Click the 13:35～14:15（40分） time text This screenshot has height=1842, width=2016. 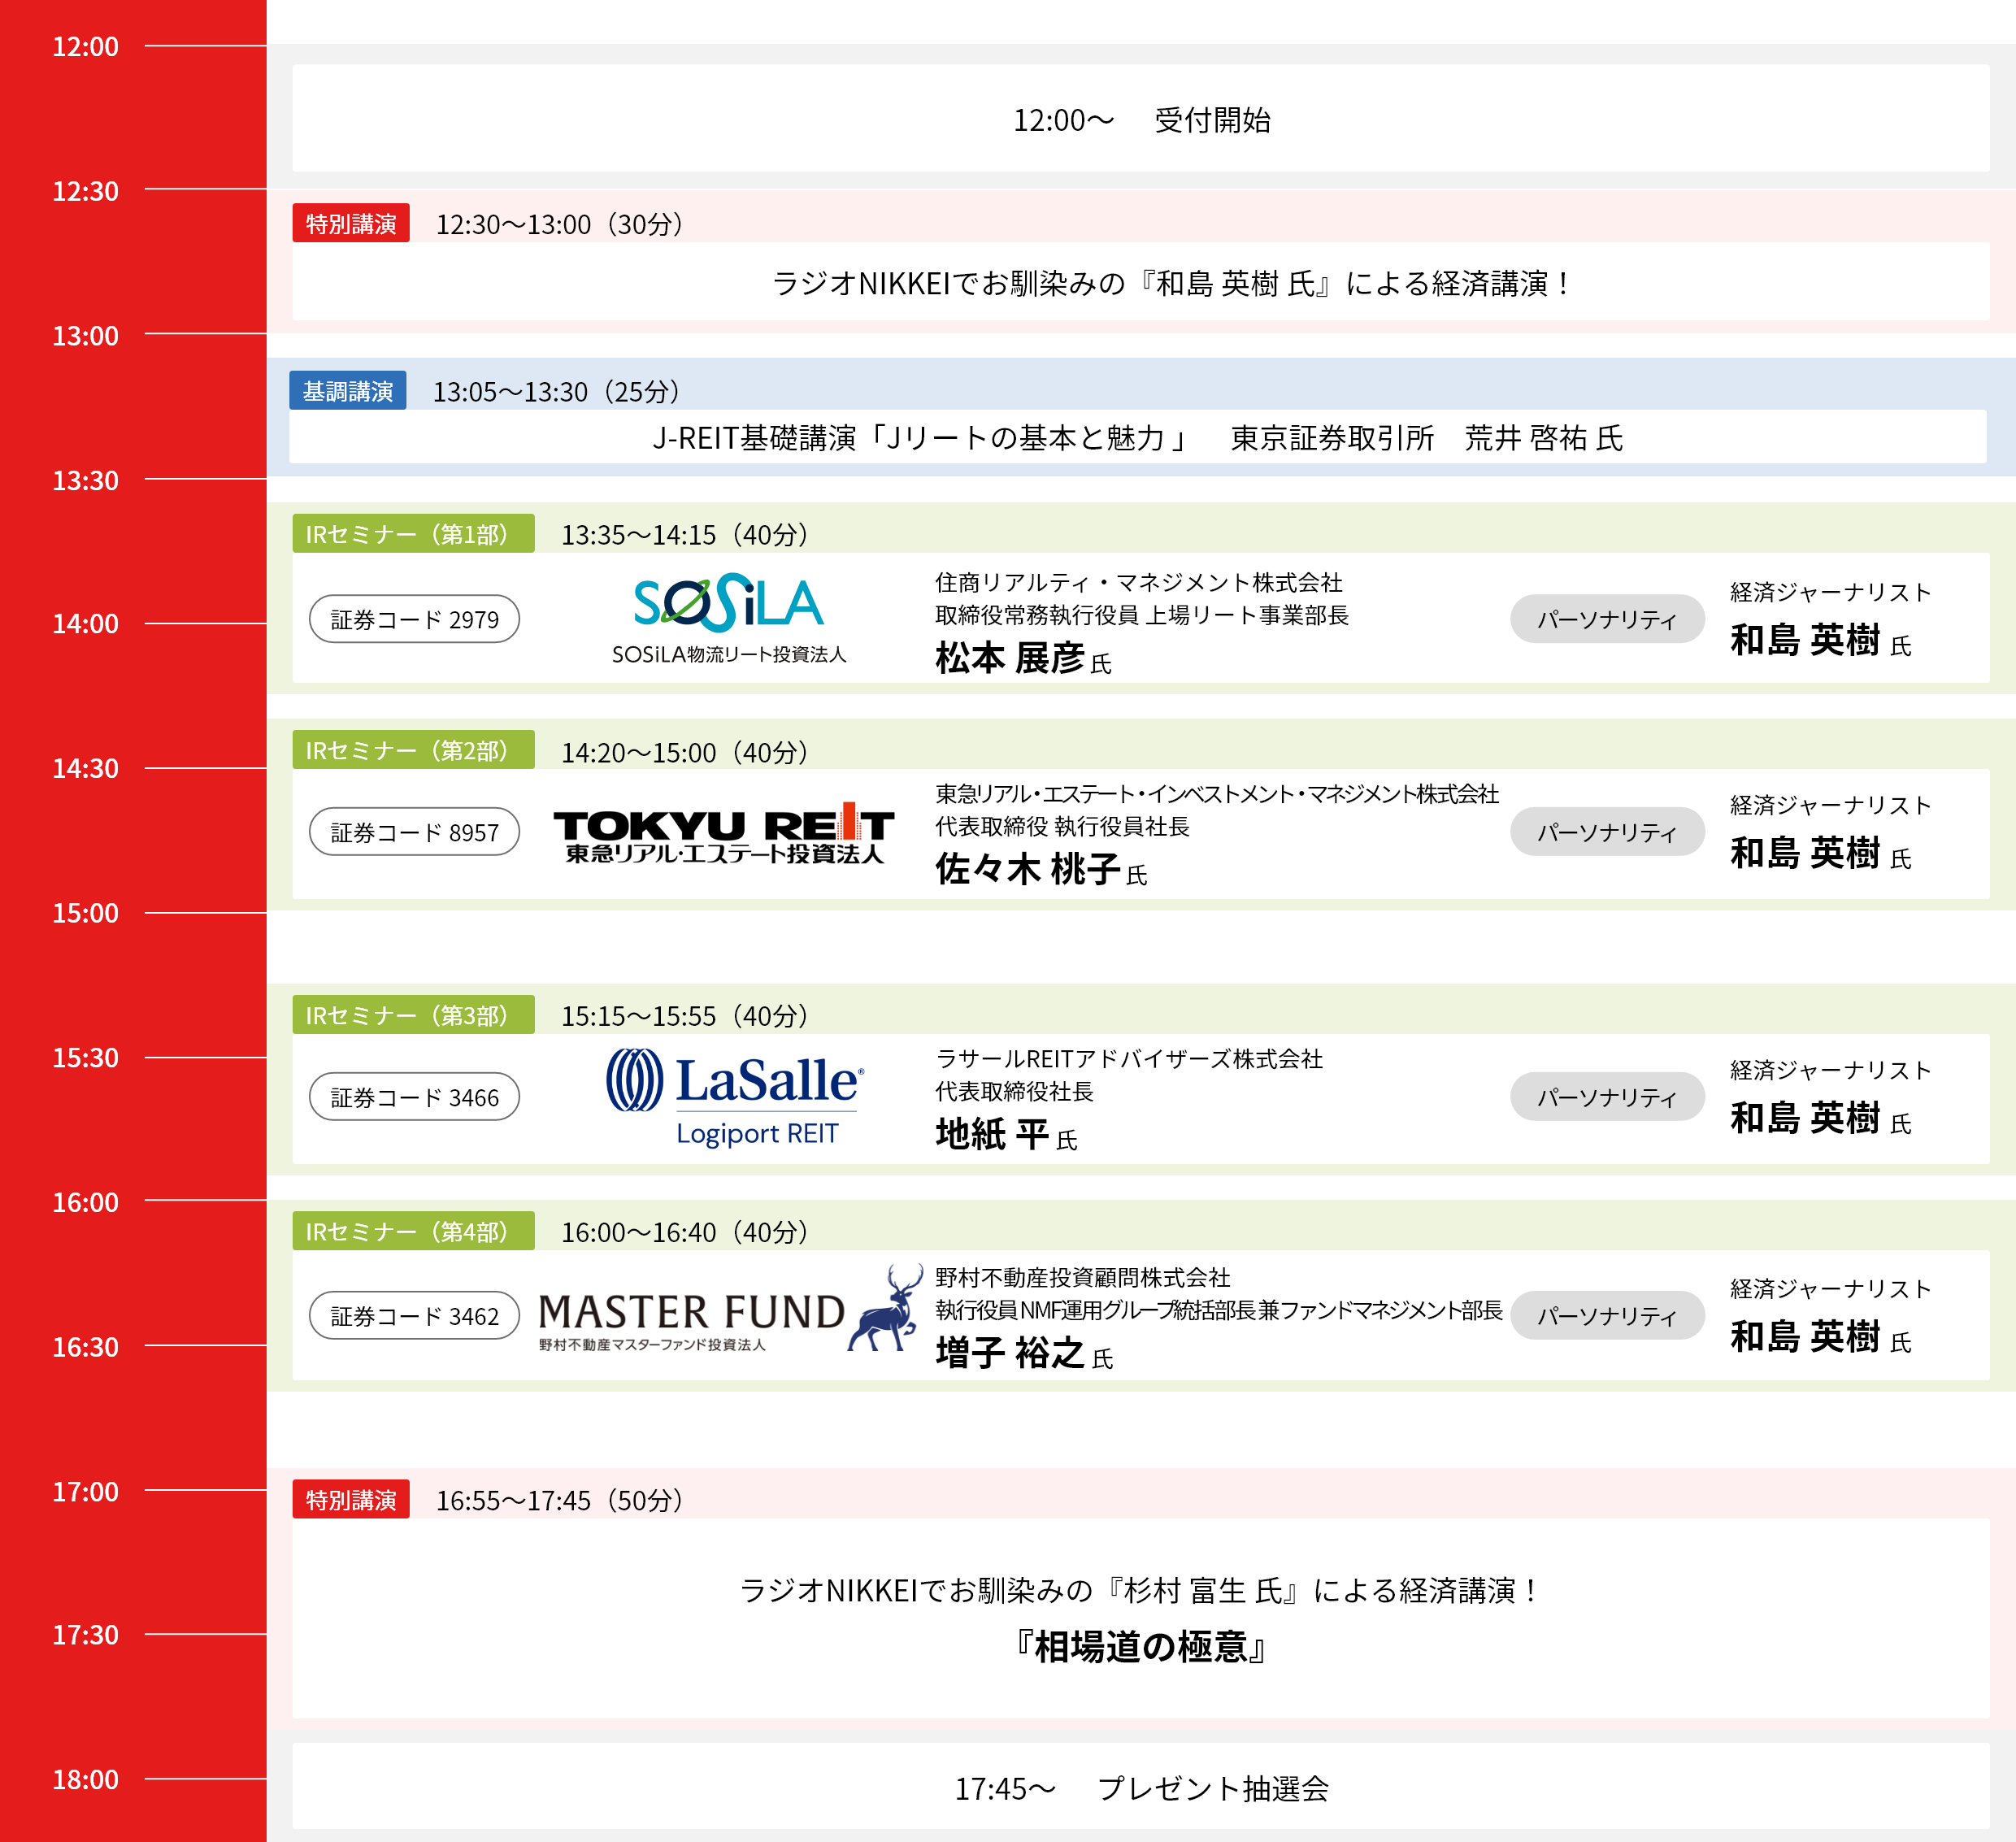(x=685, y=534)
